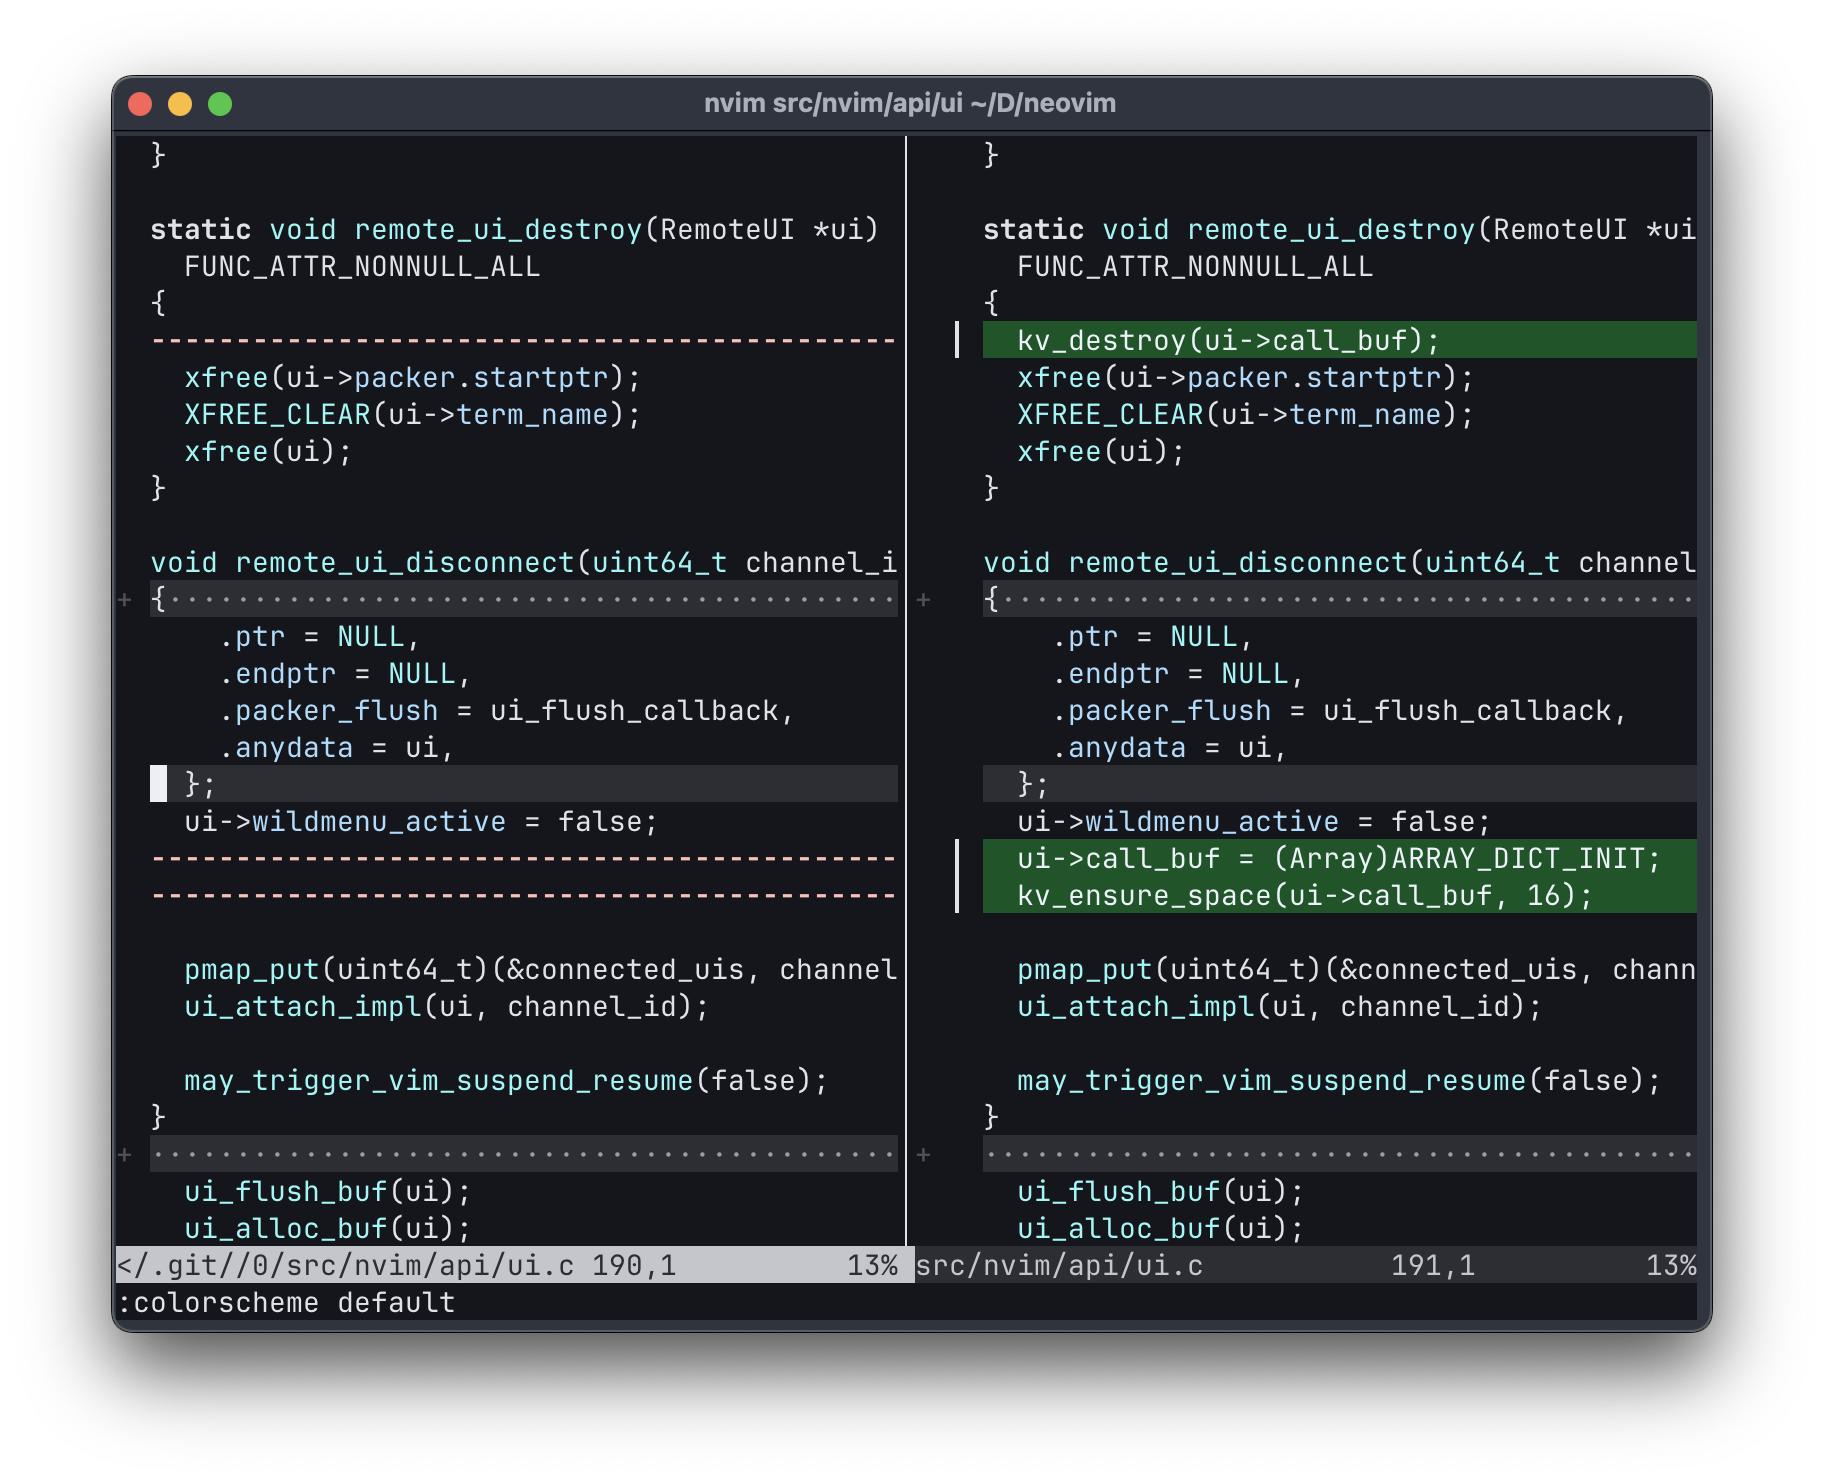Click the vertical separator between the two panes
Image resolution: width=1824 pixels, height=1480 pixels.
[908, 700]
